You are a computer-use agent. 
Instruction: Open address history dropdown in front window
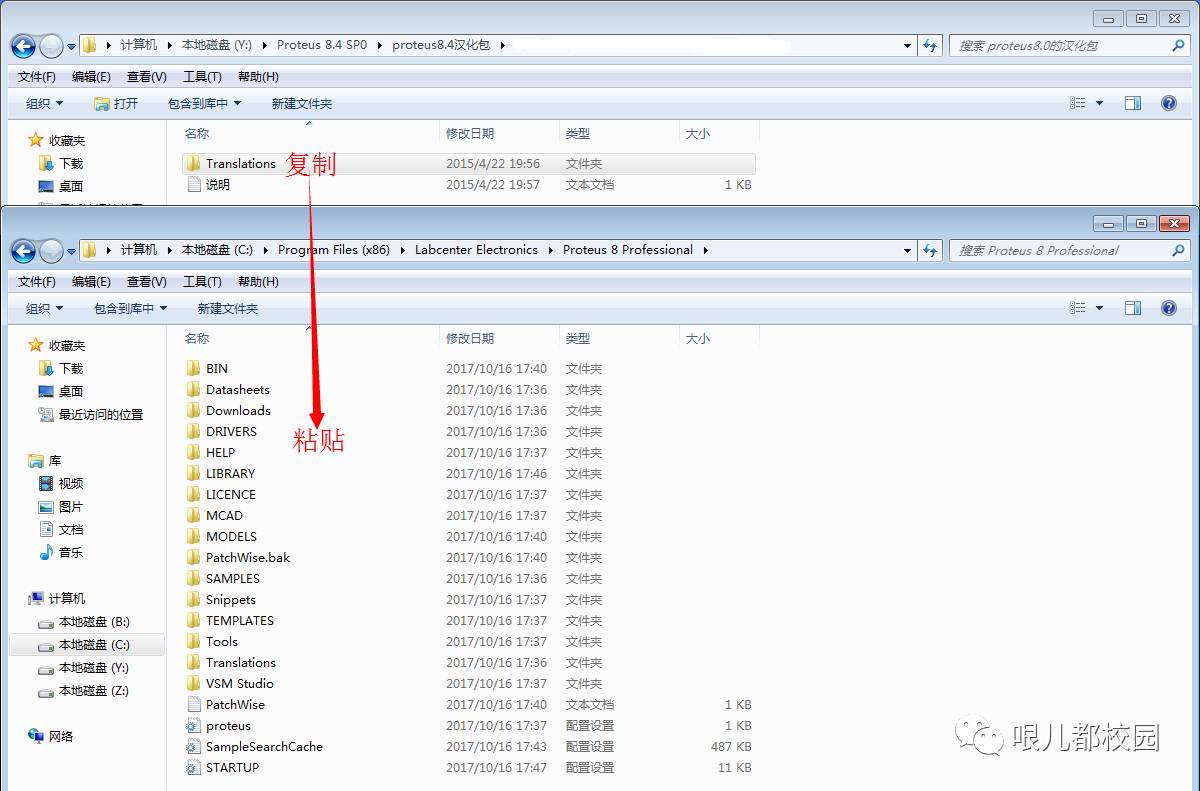[907, 250]
